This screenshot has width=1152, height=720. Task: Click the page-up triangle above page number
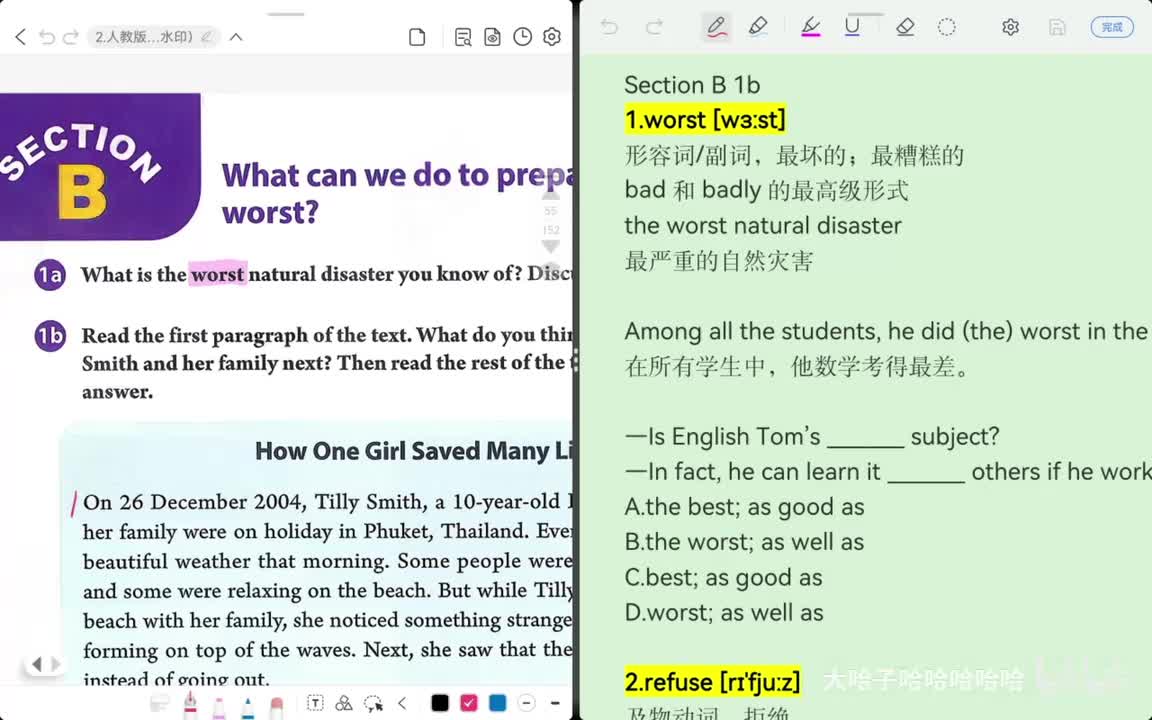point(551,195)
